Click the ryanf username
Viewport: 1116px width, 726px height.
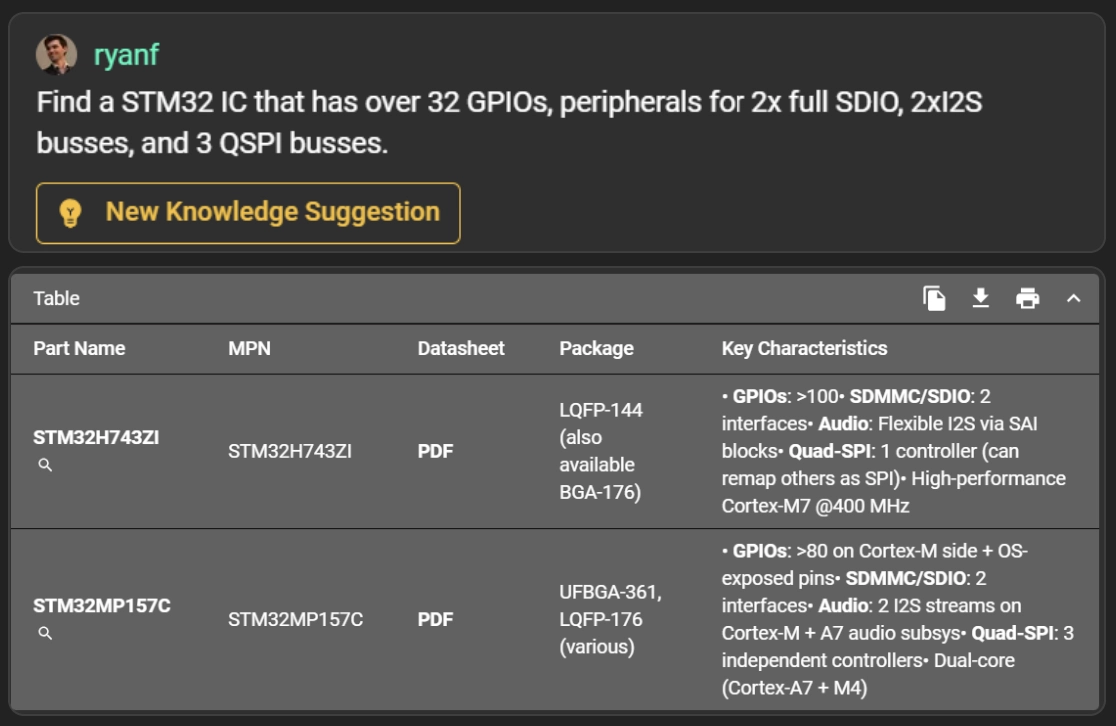click(x=126, y=55)
